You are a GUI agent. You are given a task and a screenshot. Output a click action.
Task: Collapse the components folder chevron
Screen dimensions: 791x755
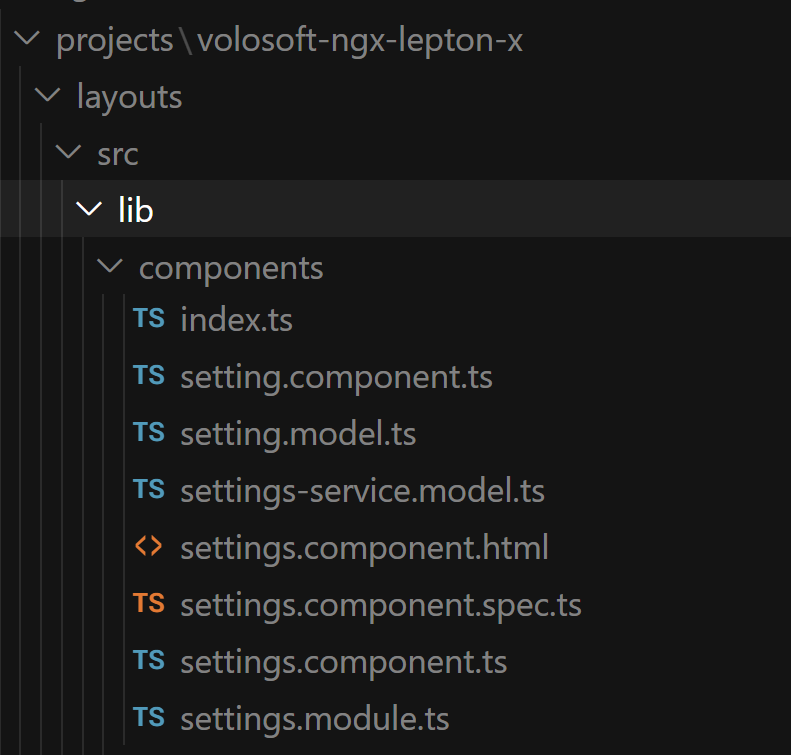coord(109,267)
